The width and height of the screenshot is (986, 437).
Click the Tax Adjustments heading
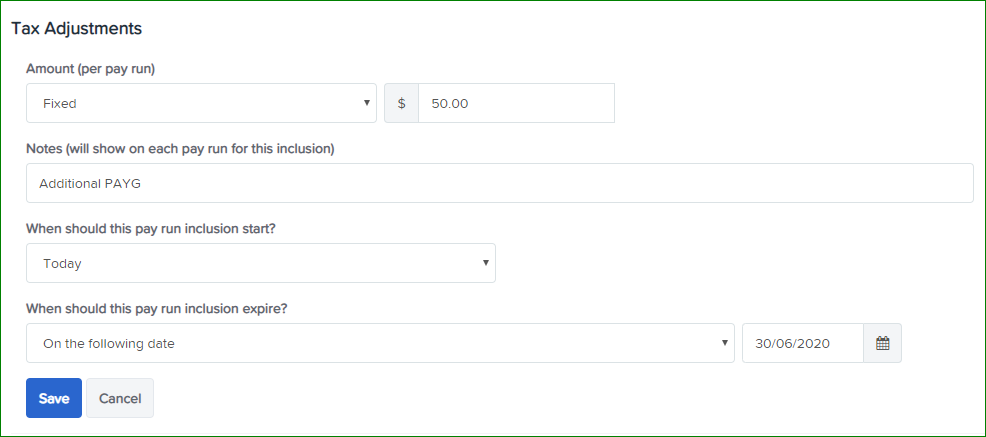coord(77,28)
